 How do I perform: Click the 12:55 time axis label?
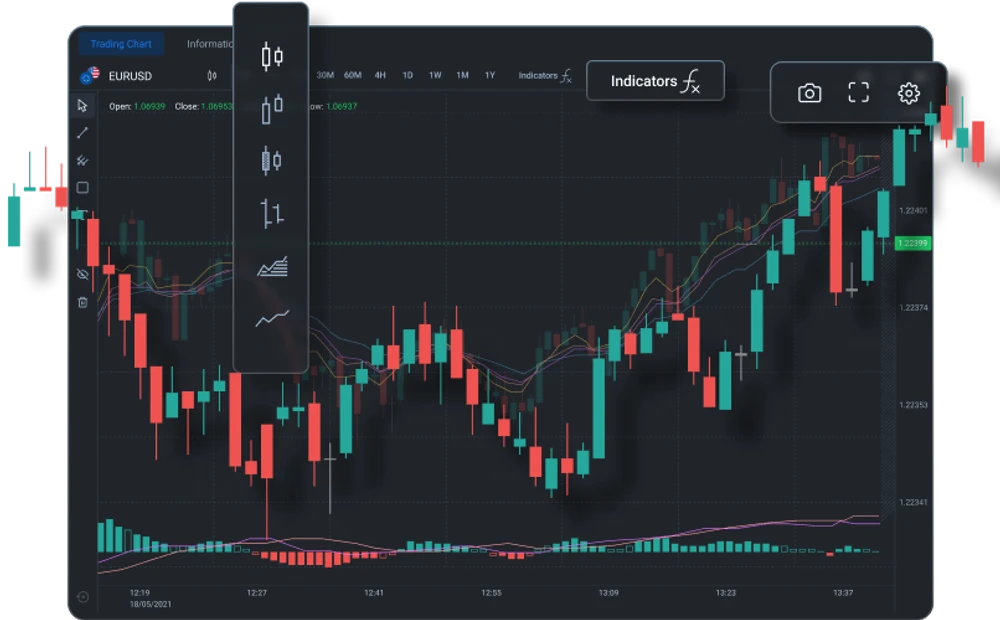[491, 593]
